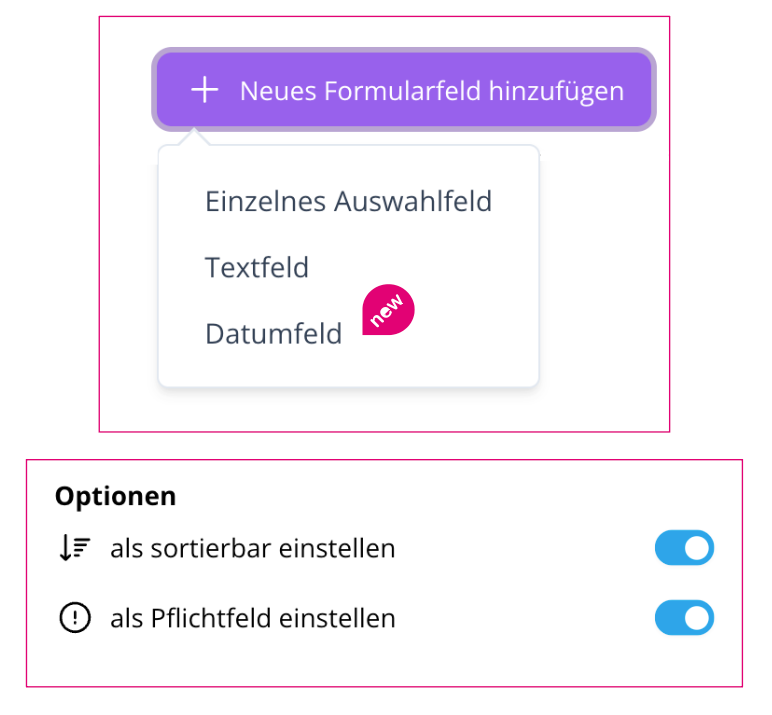
Task: Click the "Neues Formularfeld hinzufügen" label text
Action: (432, 91)
